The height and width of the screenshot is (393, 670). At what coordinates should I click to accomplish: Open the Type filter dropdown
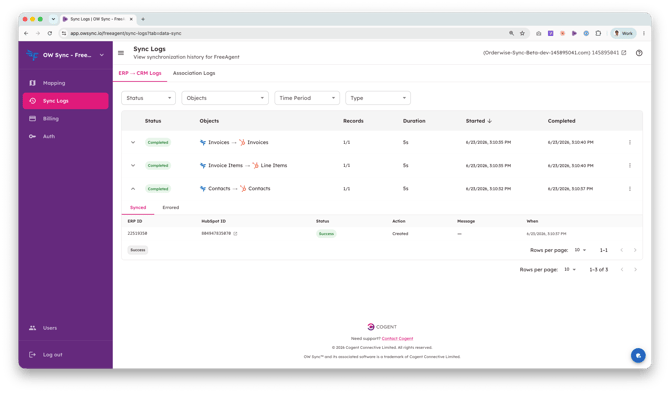point(378,98)
